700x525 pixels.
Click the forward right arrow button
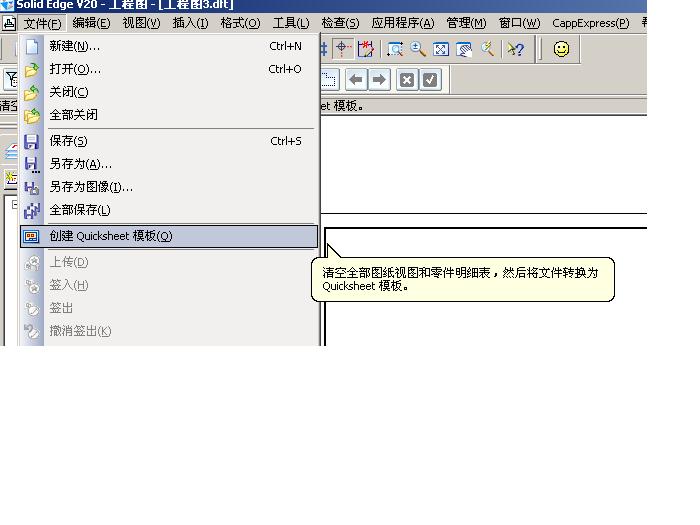pyautogui.click(x=379, y=80)
